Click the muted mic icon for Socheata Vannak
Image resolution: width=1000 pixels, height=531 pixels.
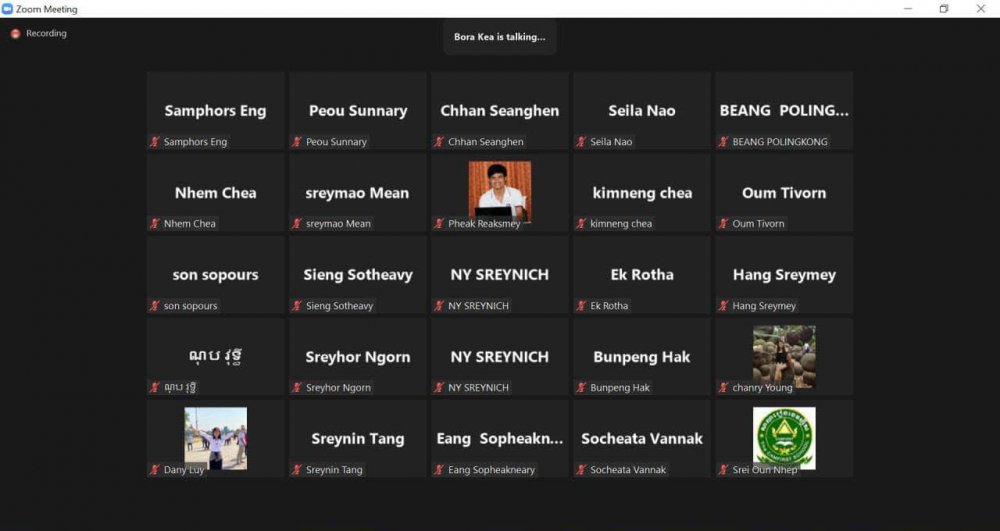click(581, 470)
